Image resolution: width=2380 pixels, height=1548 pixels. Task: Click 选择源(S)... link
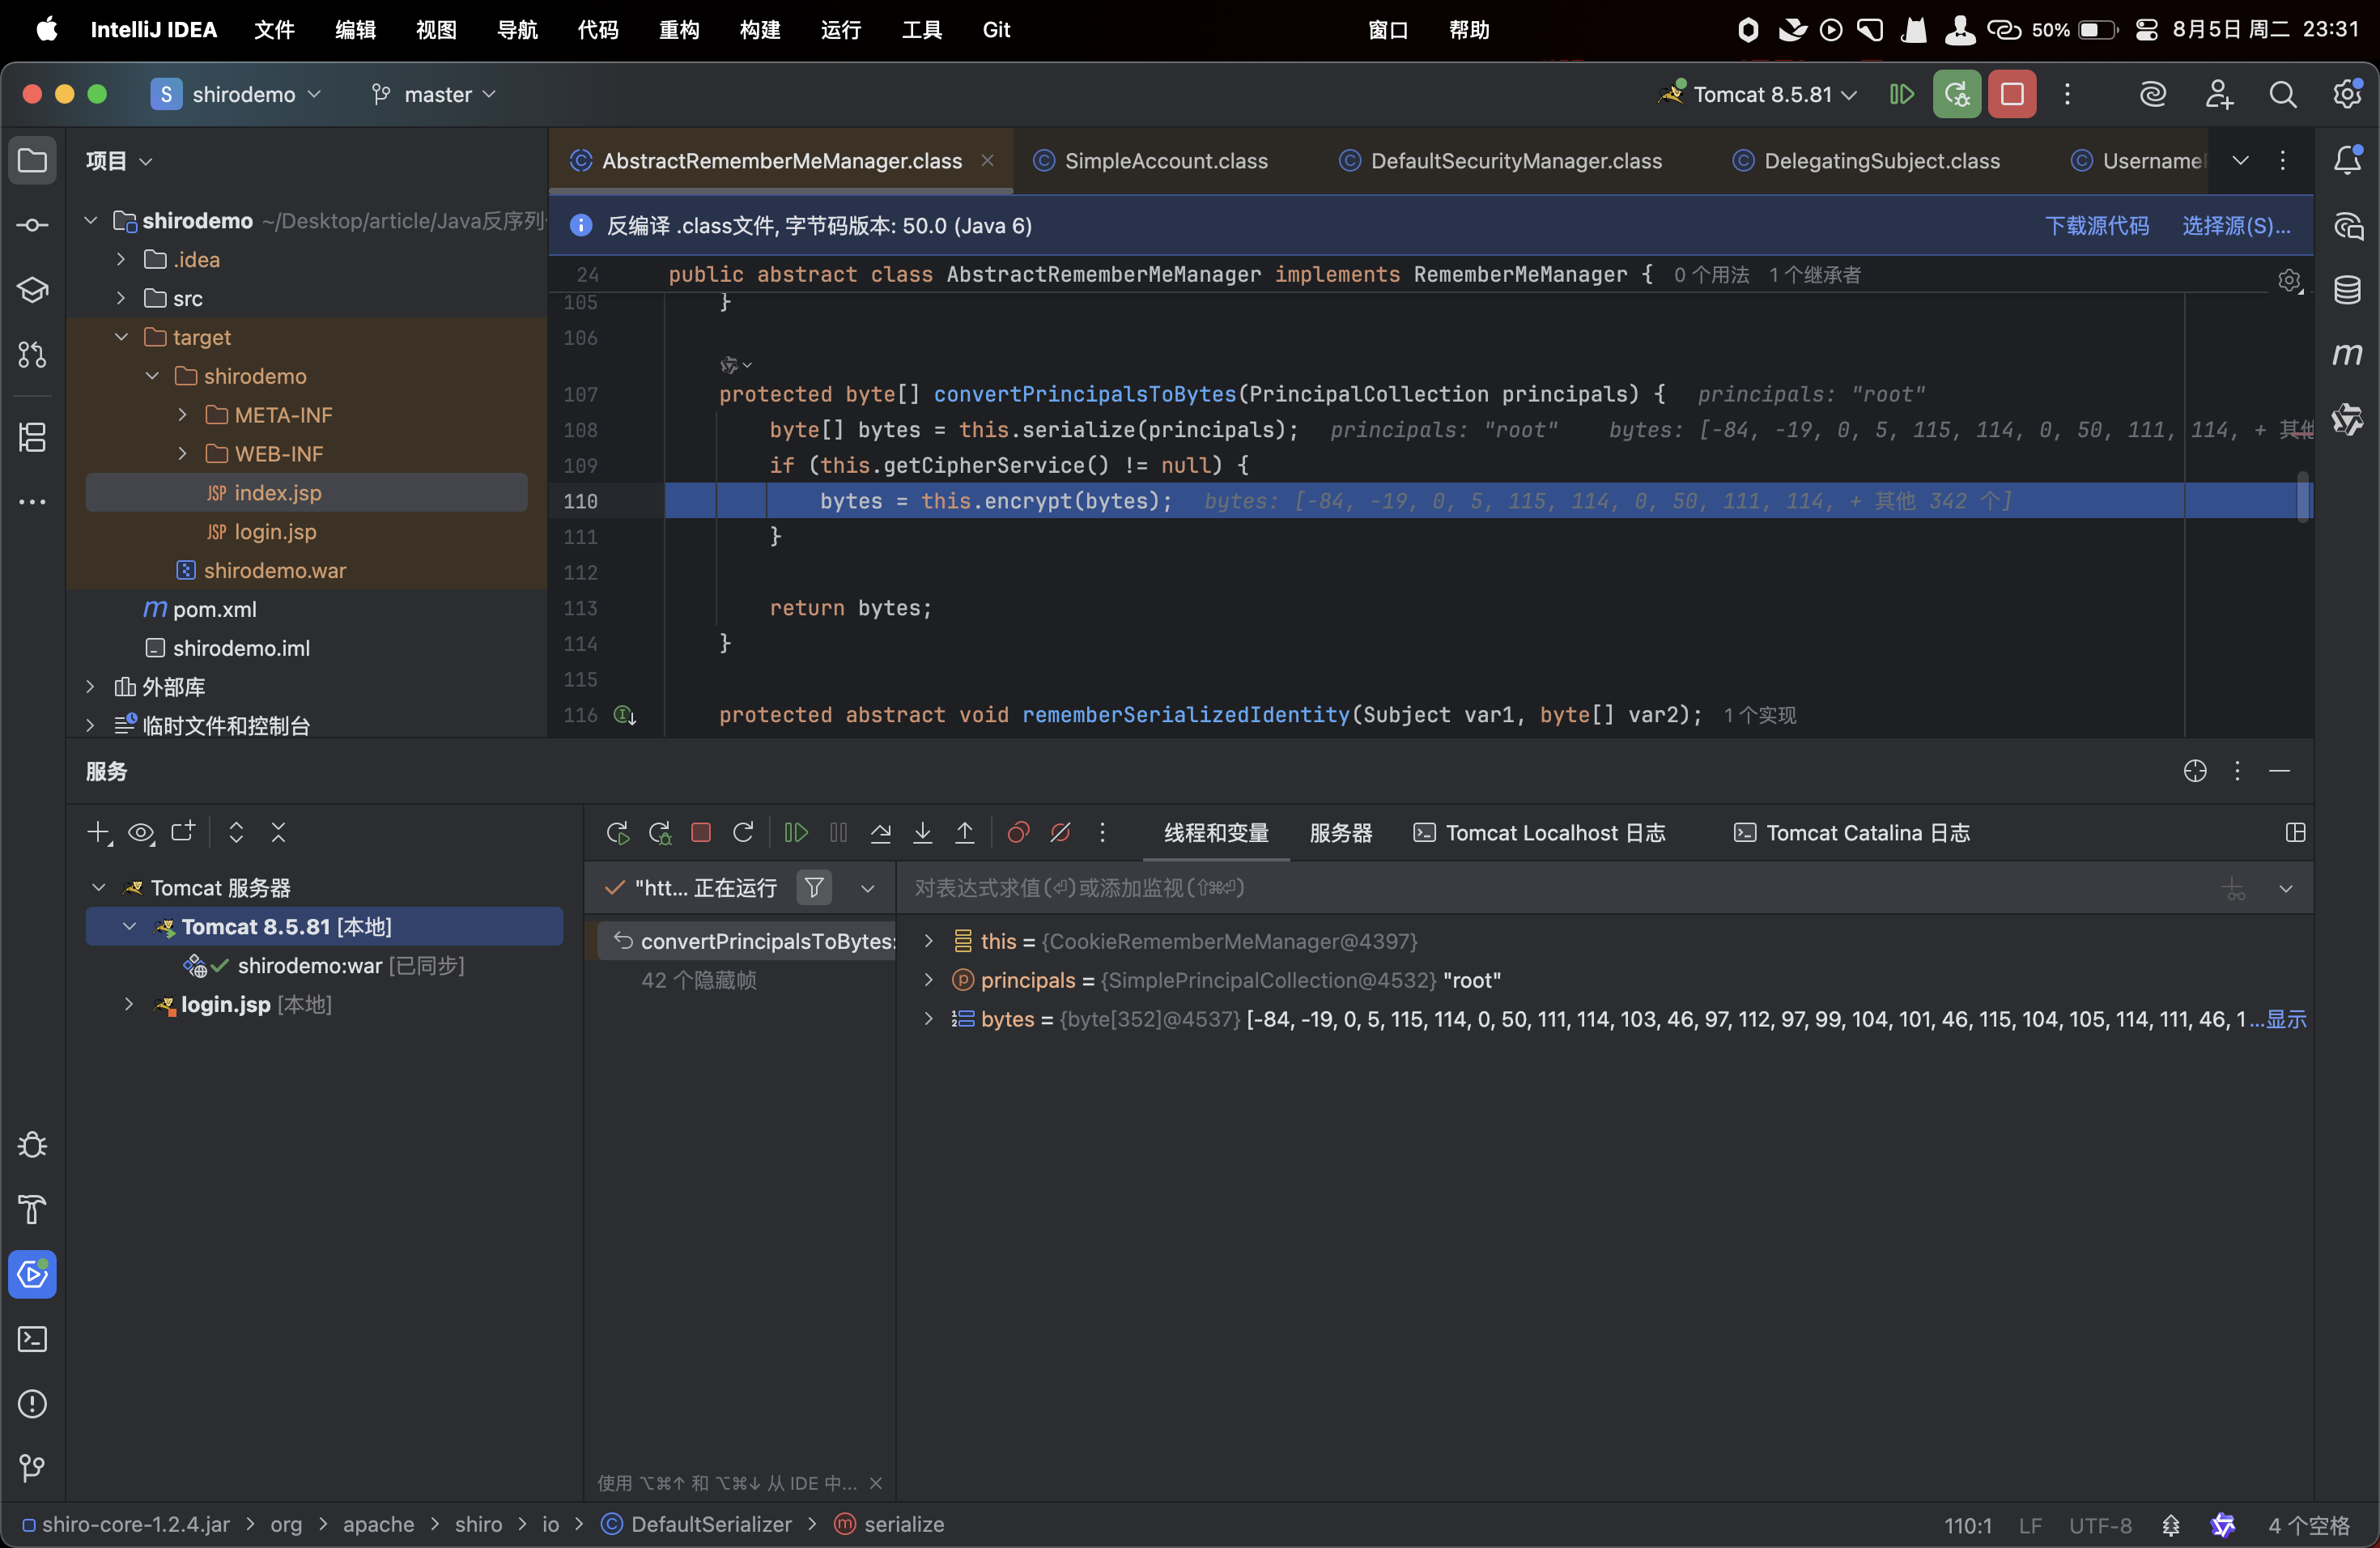(2235, 225)
